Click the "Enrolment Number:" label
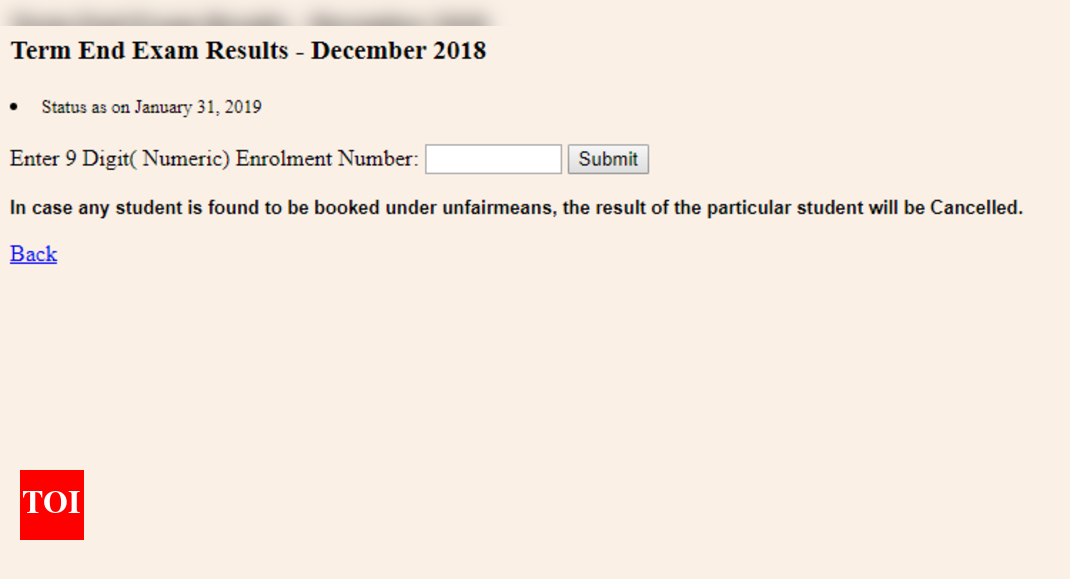 (x=327, y=159)
